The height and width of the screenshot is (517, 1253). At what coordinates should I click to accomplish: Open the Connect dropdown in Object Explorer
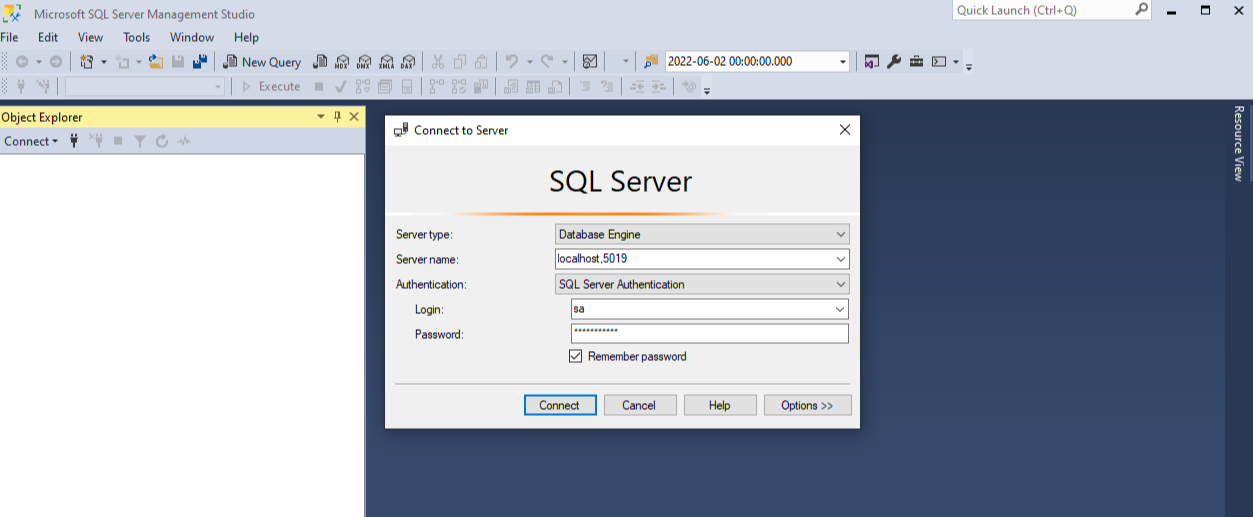[x=31, y=141]
